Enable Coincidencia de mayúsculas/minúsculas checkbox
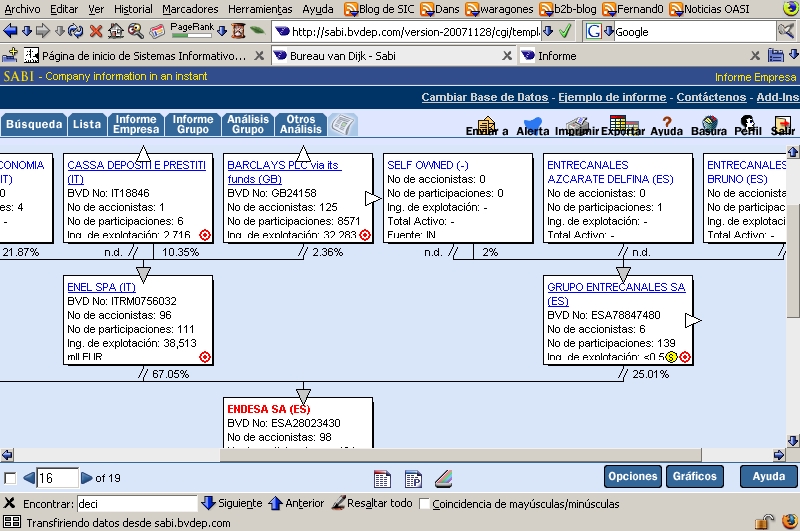Image resolution: width=800 pixels, height=531 pixels. click(x=423, y=504)
